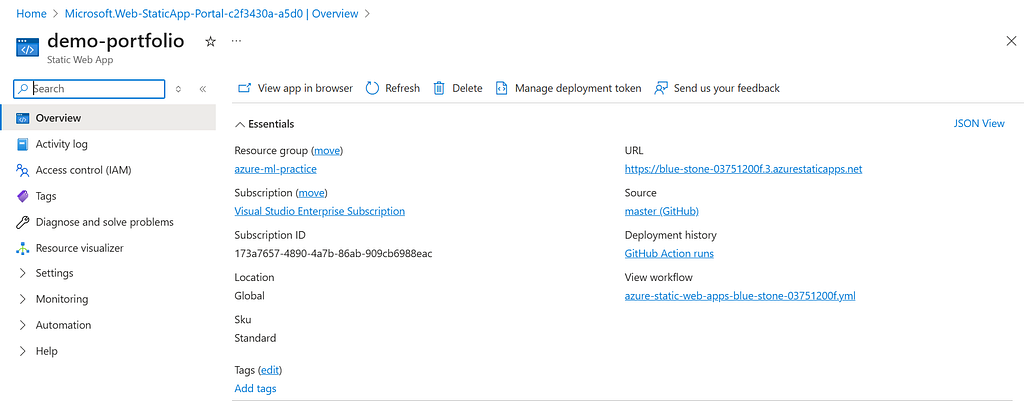
Task: Open the blue-stone azurestaticapps.net URL
Action: tap(743, 169)
